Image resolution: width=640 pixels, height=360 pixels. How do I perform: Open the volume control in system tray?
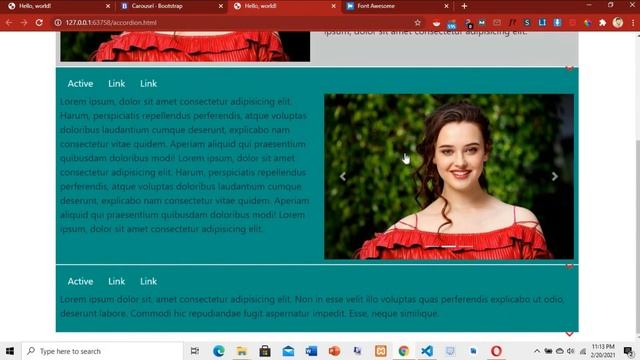(571, 351)
